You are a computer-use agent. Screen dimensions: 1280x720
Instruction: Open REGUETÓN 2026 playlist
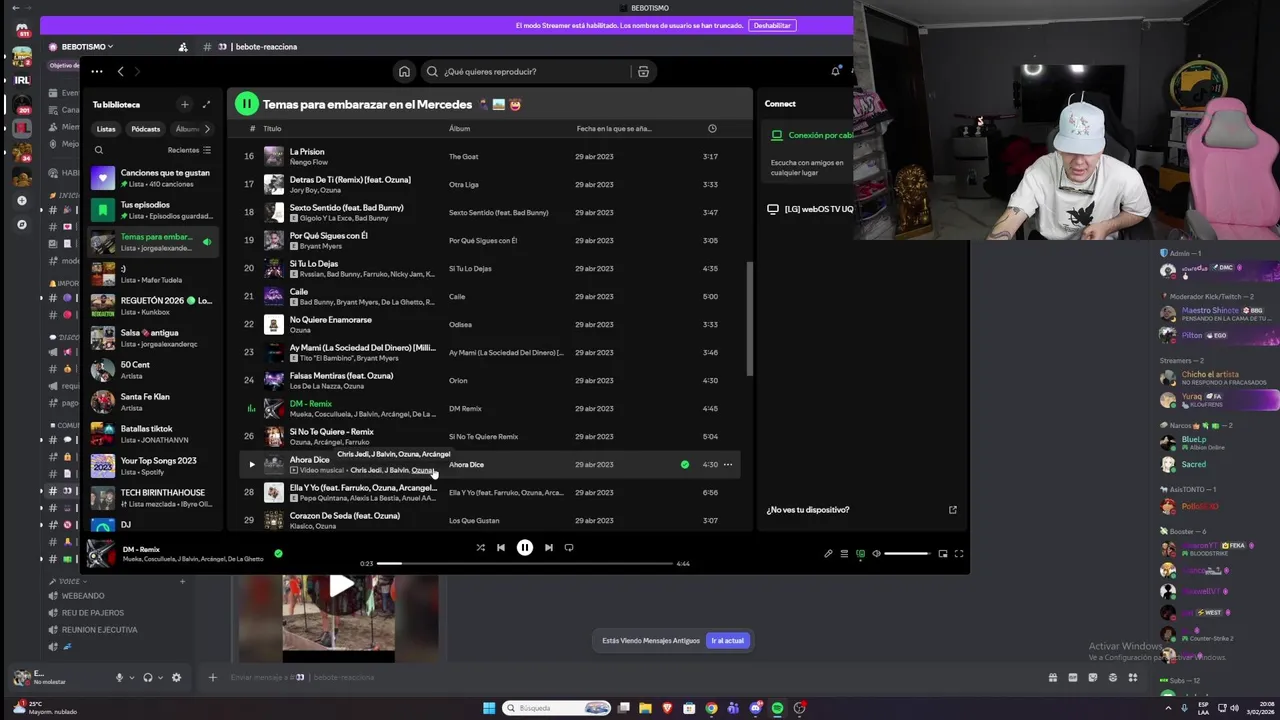(152, 306)
